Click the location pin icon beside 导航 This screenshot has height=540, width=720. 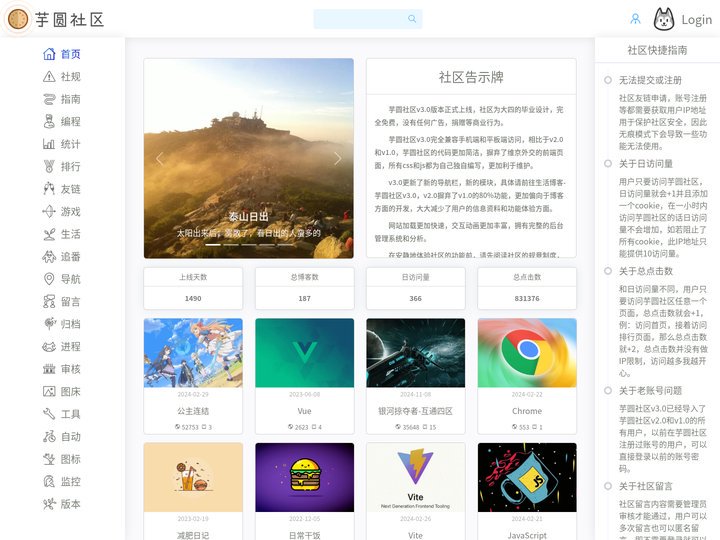coord(49,279)
